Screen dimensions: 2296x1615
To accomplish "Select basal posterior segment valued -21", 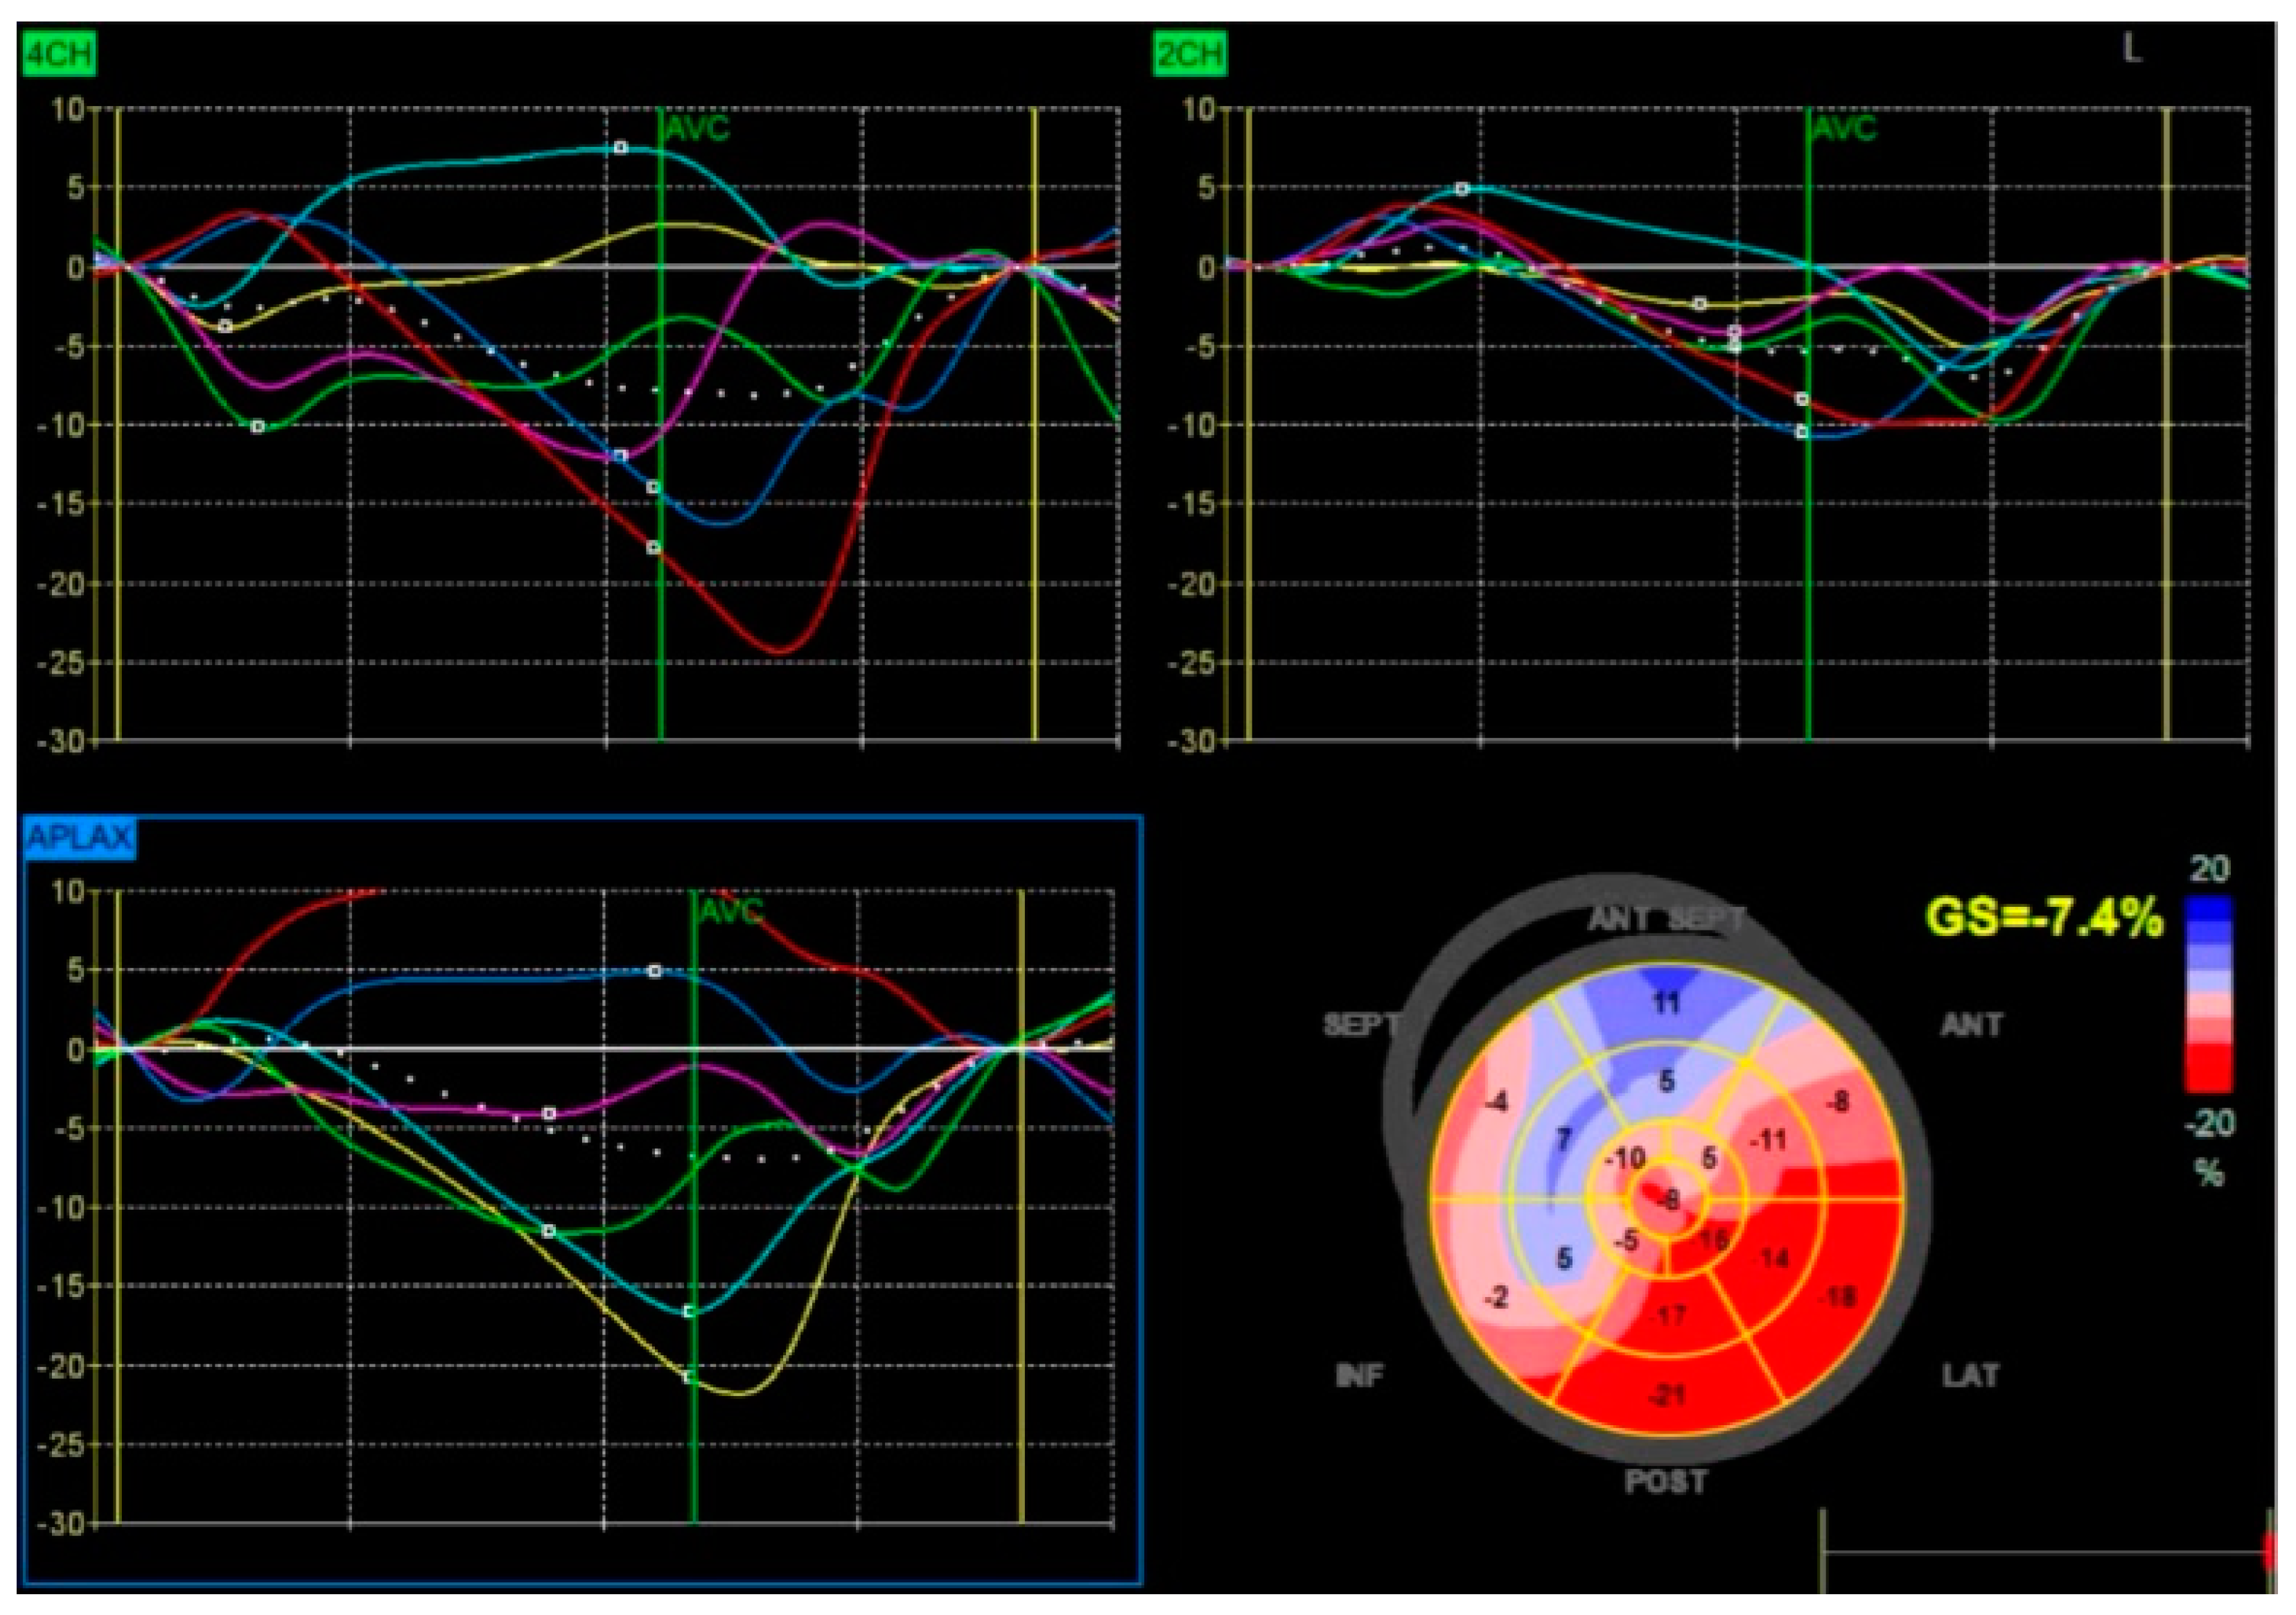I will (1667, 1393).
